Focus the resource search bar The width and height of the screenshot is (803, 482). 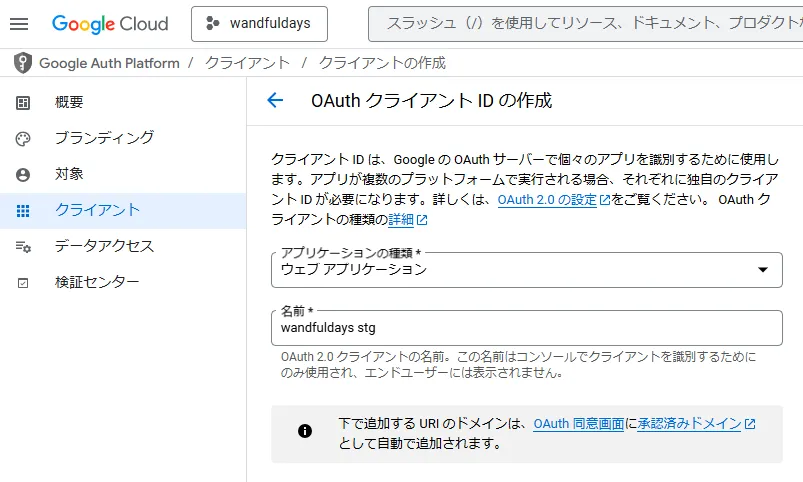coord(585,24)
